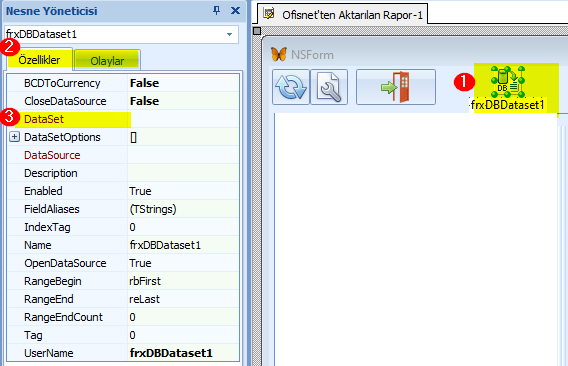Click the exit door button
Image resolution: width=568 pixels, height=366 pixels.
396,87
